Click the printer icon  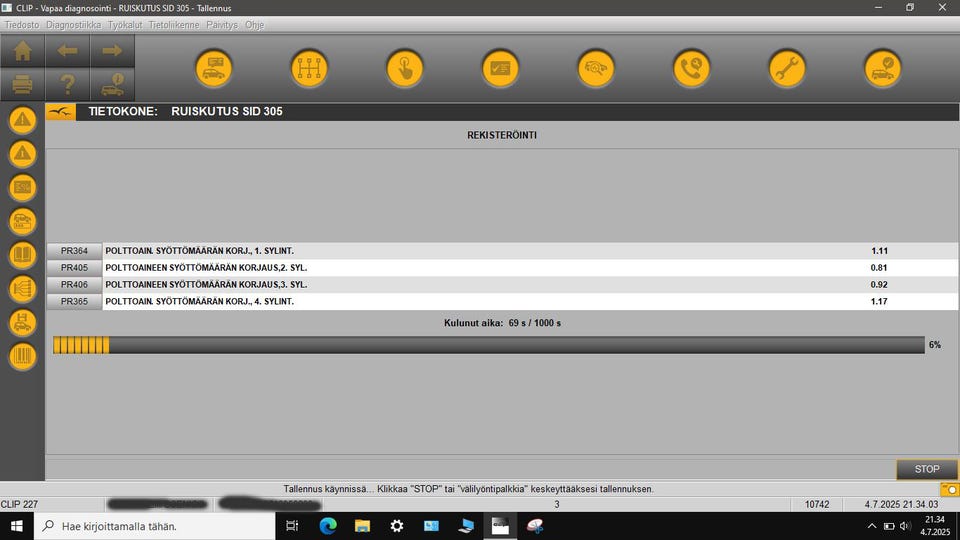23,84
